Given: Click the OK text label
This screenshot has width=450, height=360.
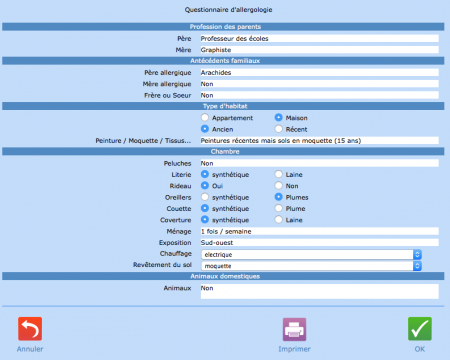Looking at the screenshot, I should 420,349.
